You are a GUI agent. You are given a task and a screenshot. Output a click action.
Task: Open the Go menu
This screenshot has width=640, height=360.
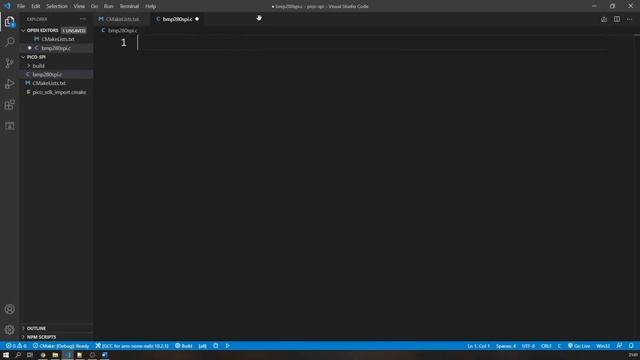(x=94, y=6)
